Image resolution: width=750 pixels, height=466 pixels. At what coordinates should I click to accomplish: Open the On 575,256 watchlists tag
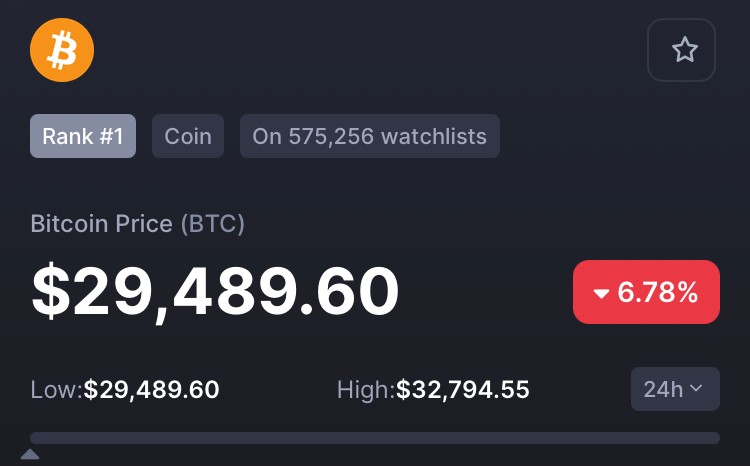point(370,136)
